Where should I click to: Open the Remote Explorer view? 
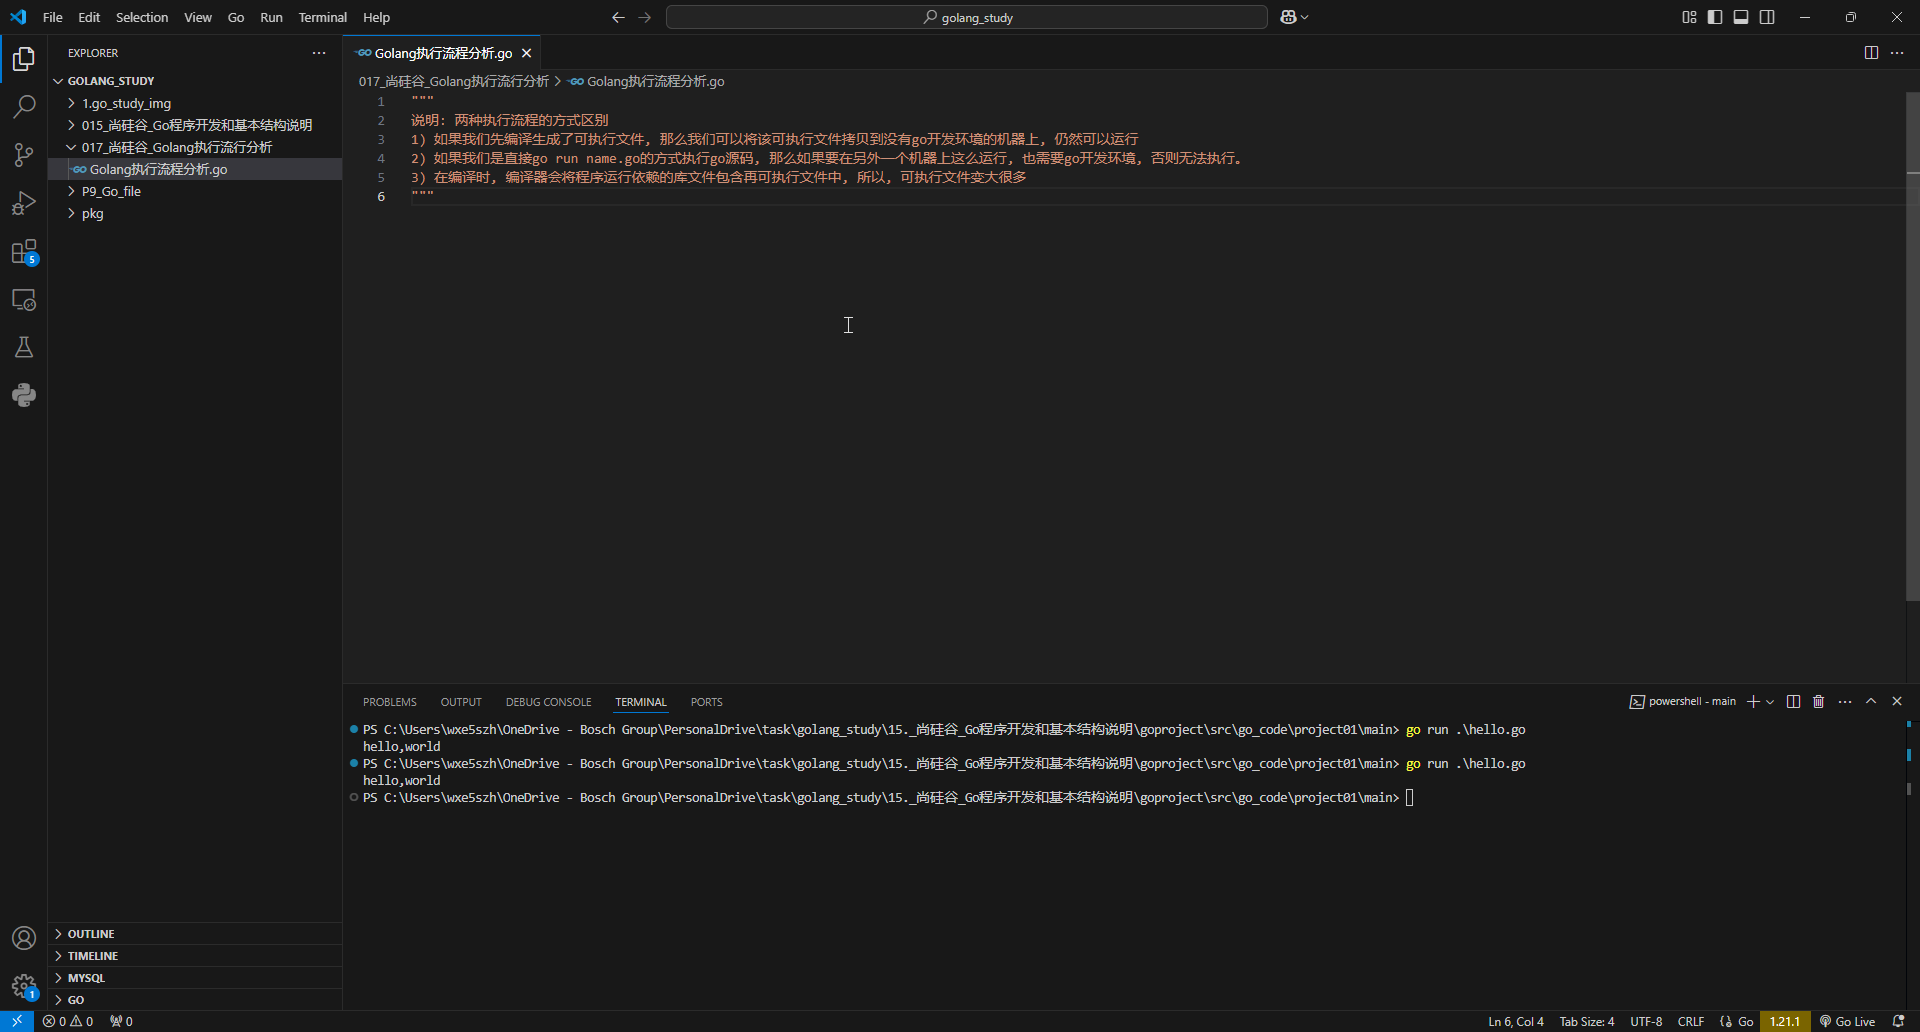point(24,300)
